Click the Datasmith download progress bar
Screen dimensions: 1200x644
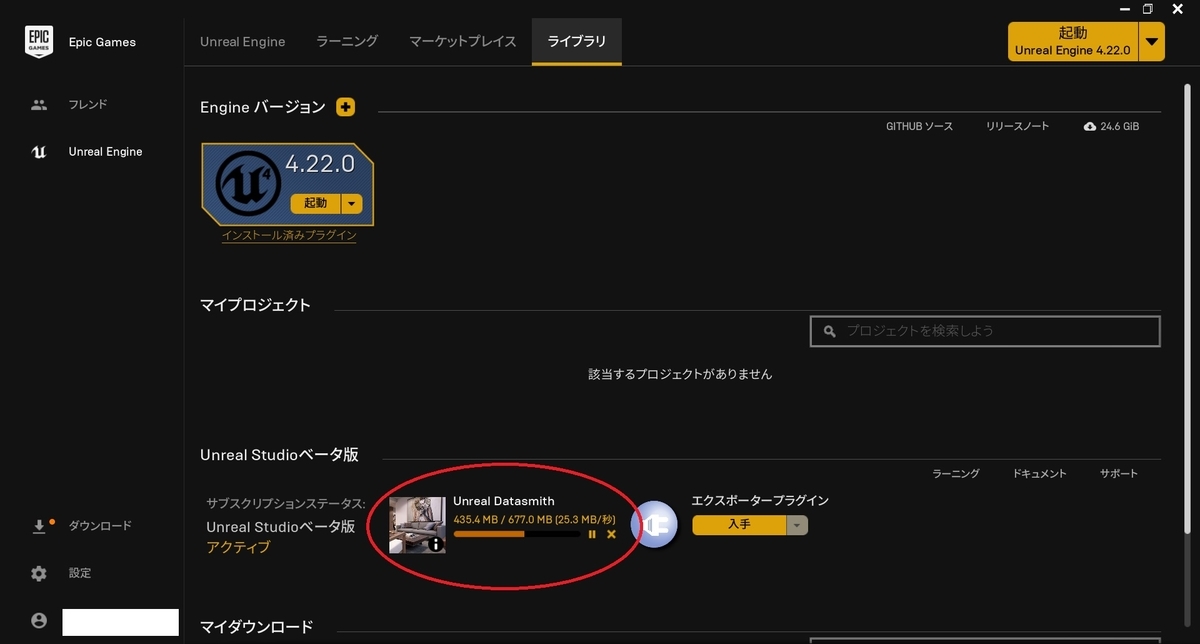[518, 534]
